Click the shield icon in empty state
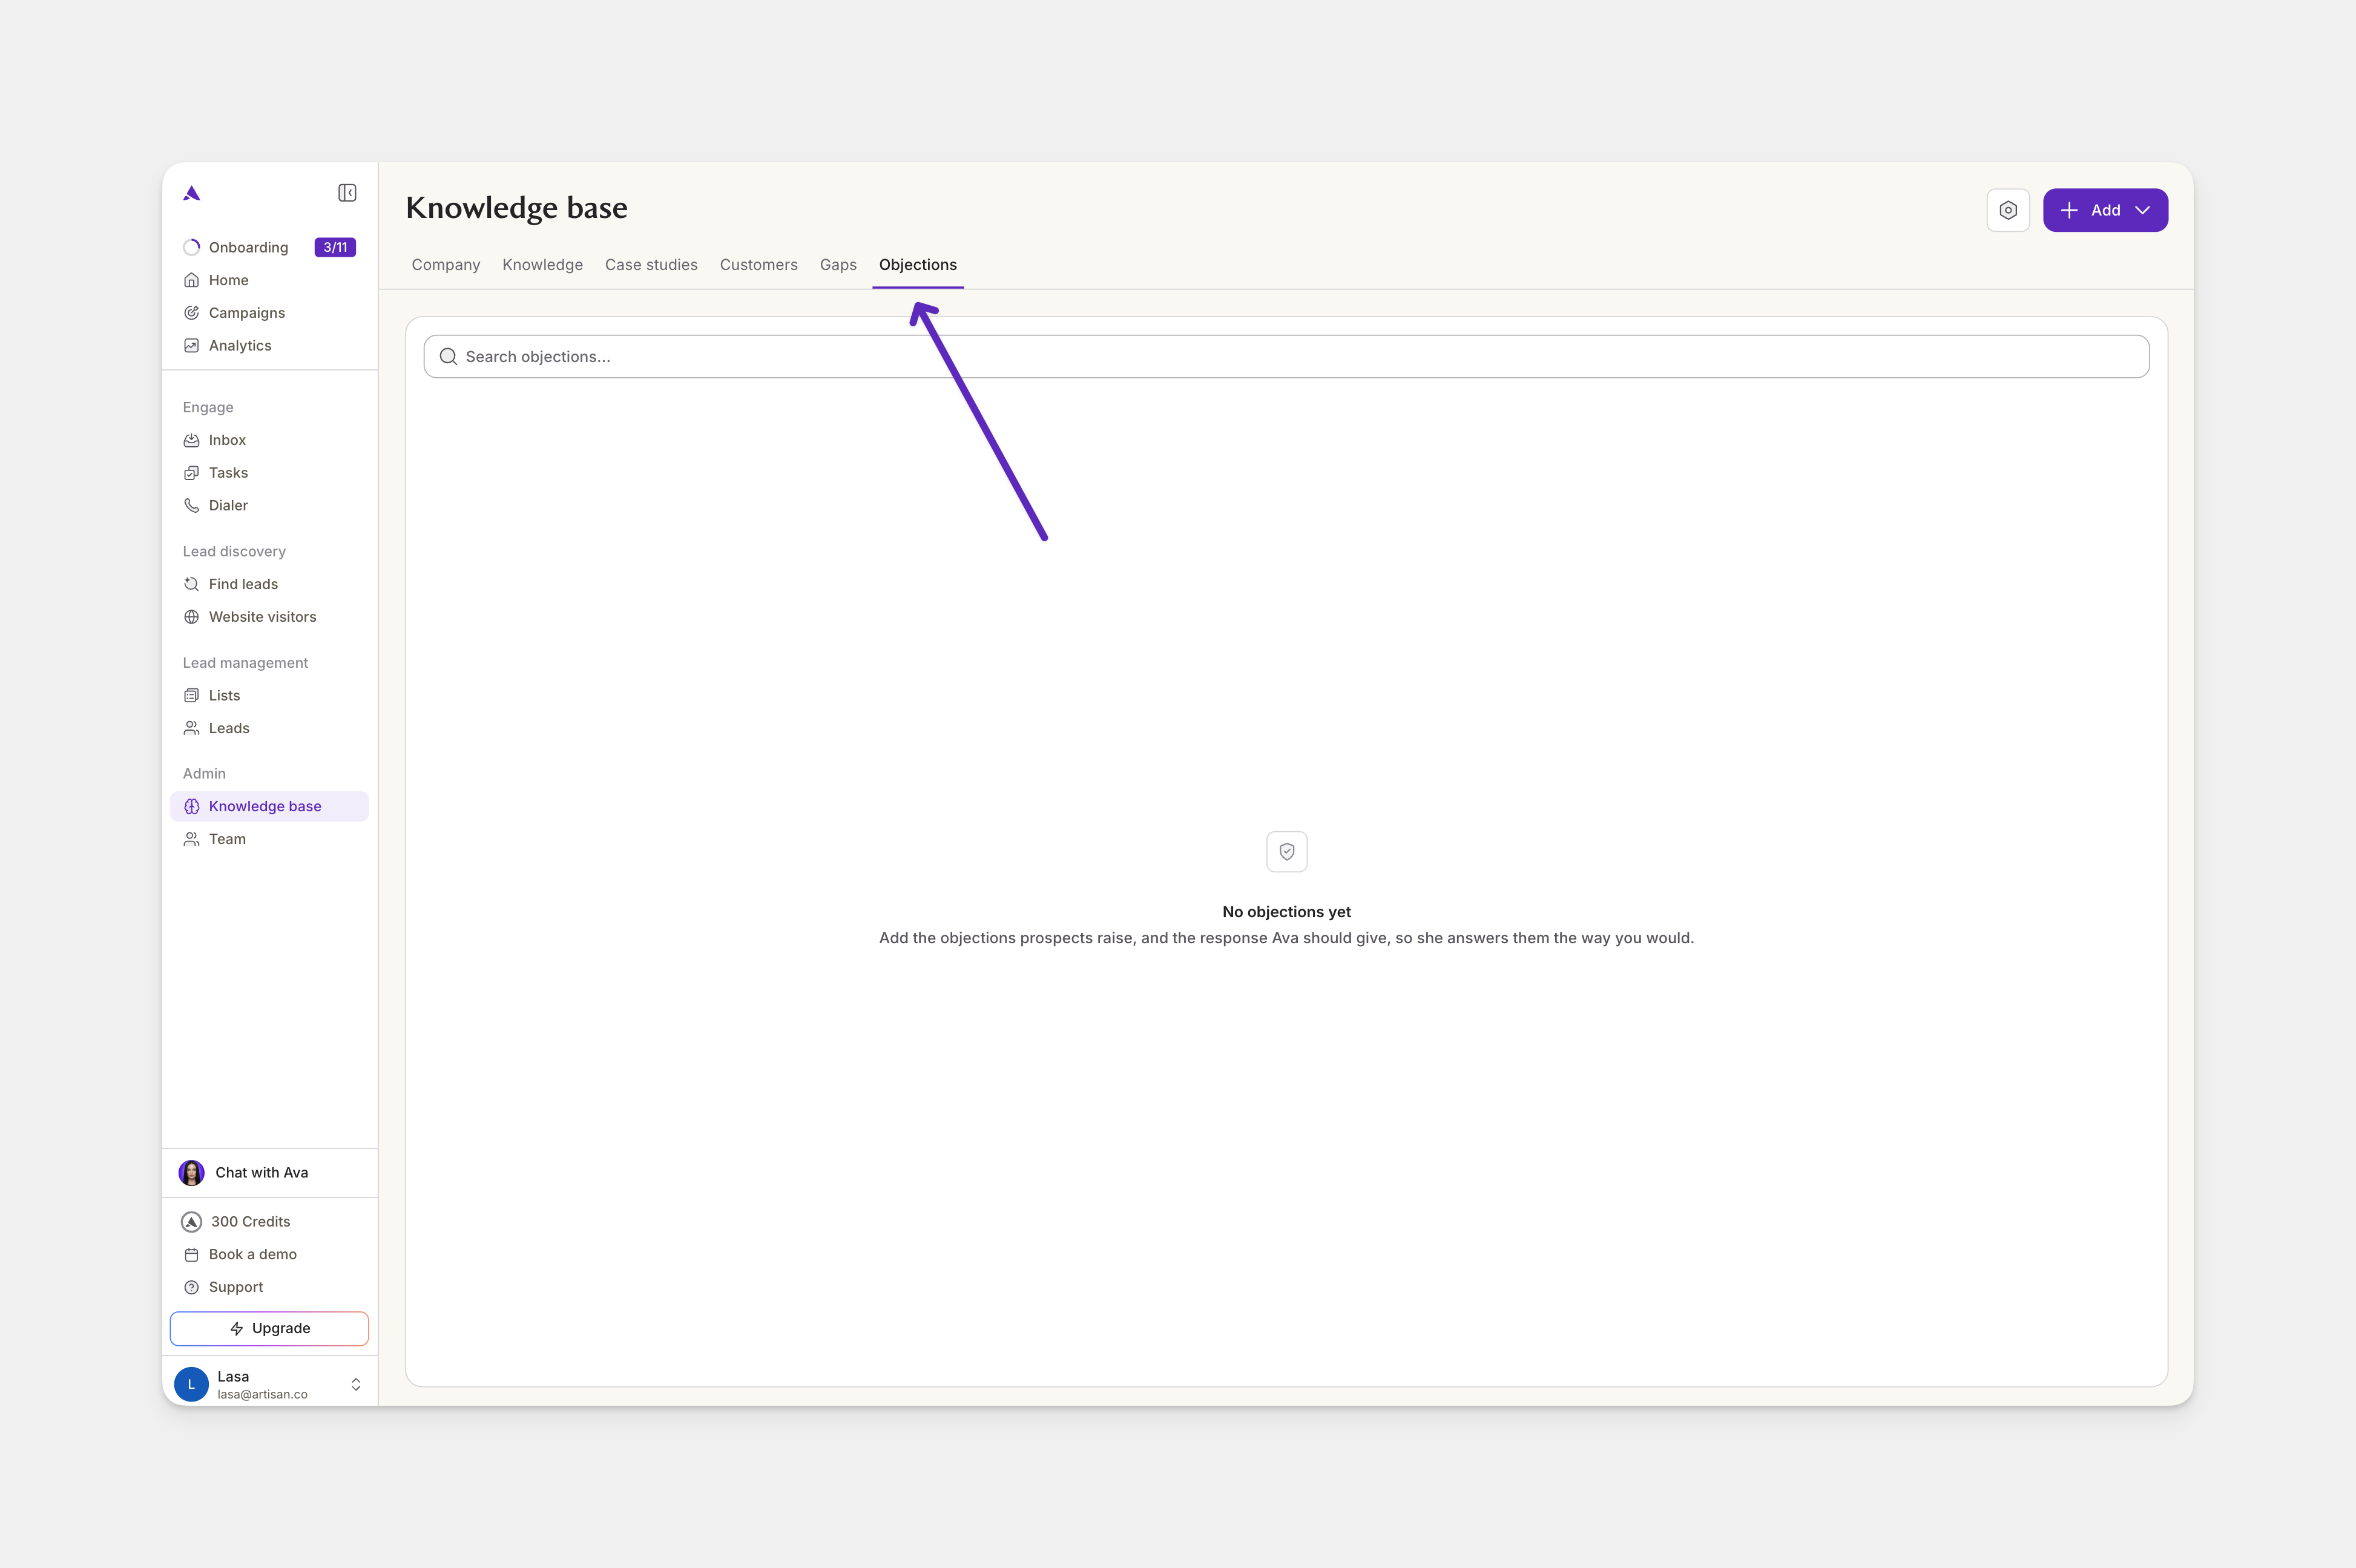 (1287, 852)
